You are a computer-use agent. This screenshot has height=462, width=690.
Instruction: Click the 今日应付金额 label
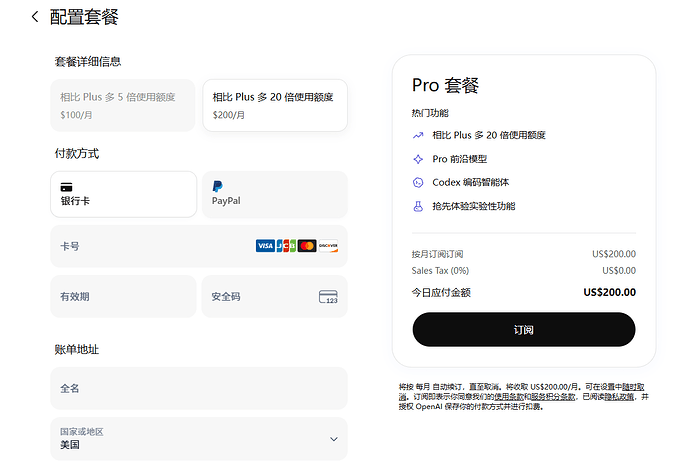441,293
